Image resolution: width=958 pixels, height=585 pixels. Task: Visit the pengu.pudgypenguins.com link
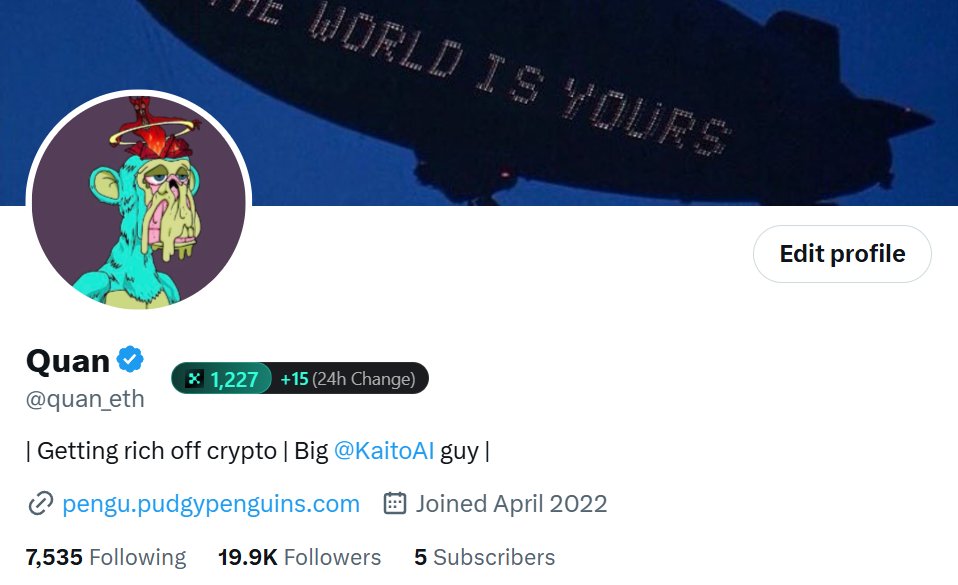(211, 504)
